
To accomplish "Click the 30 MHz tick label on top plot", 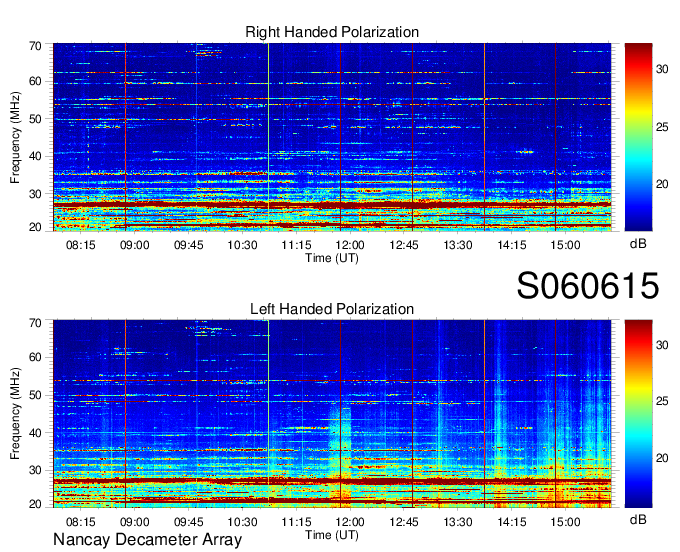I will [35, 194].
